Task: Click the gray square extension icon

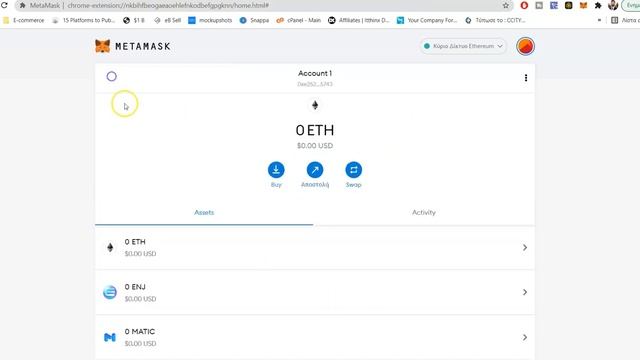Action: 539,5
